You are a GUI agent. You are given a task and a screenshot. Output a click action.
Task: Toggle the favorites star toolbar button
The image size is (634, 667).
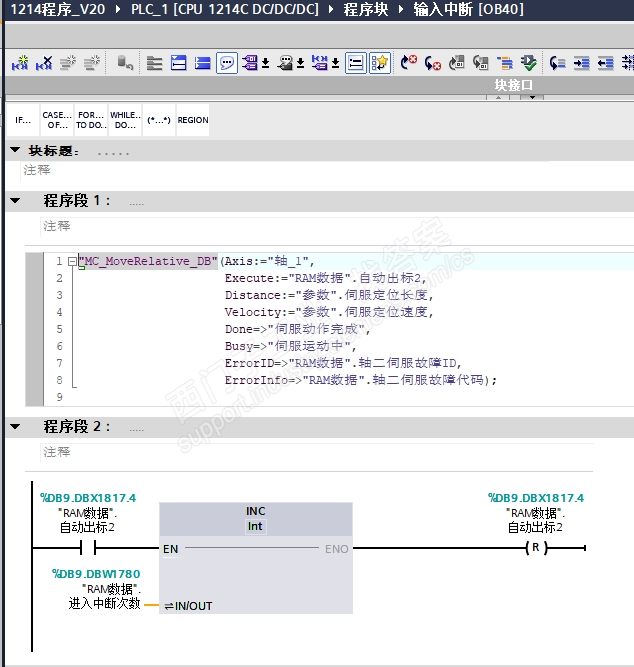pyautogui.click(x=380, y=63)
